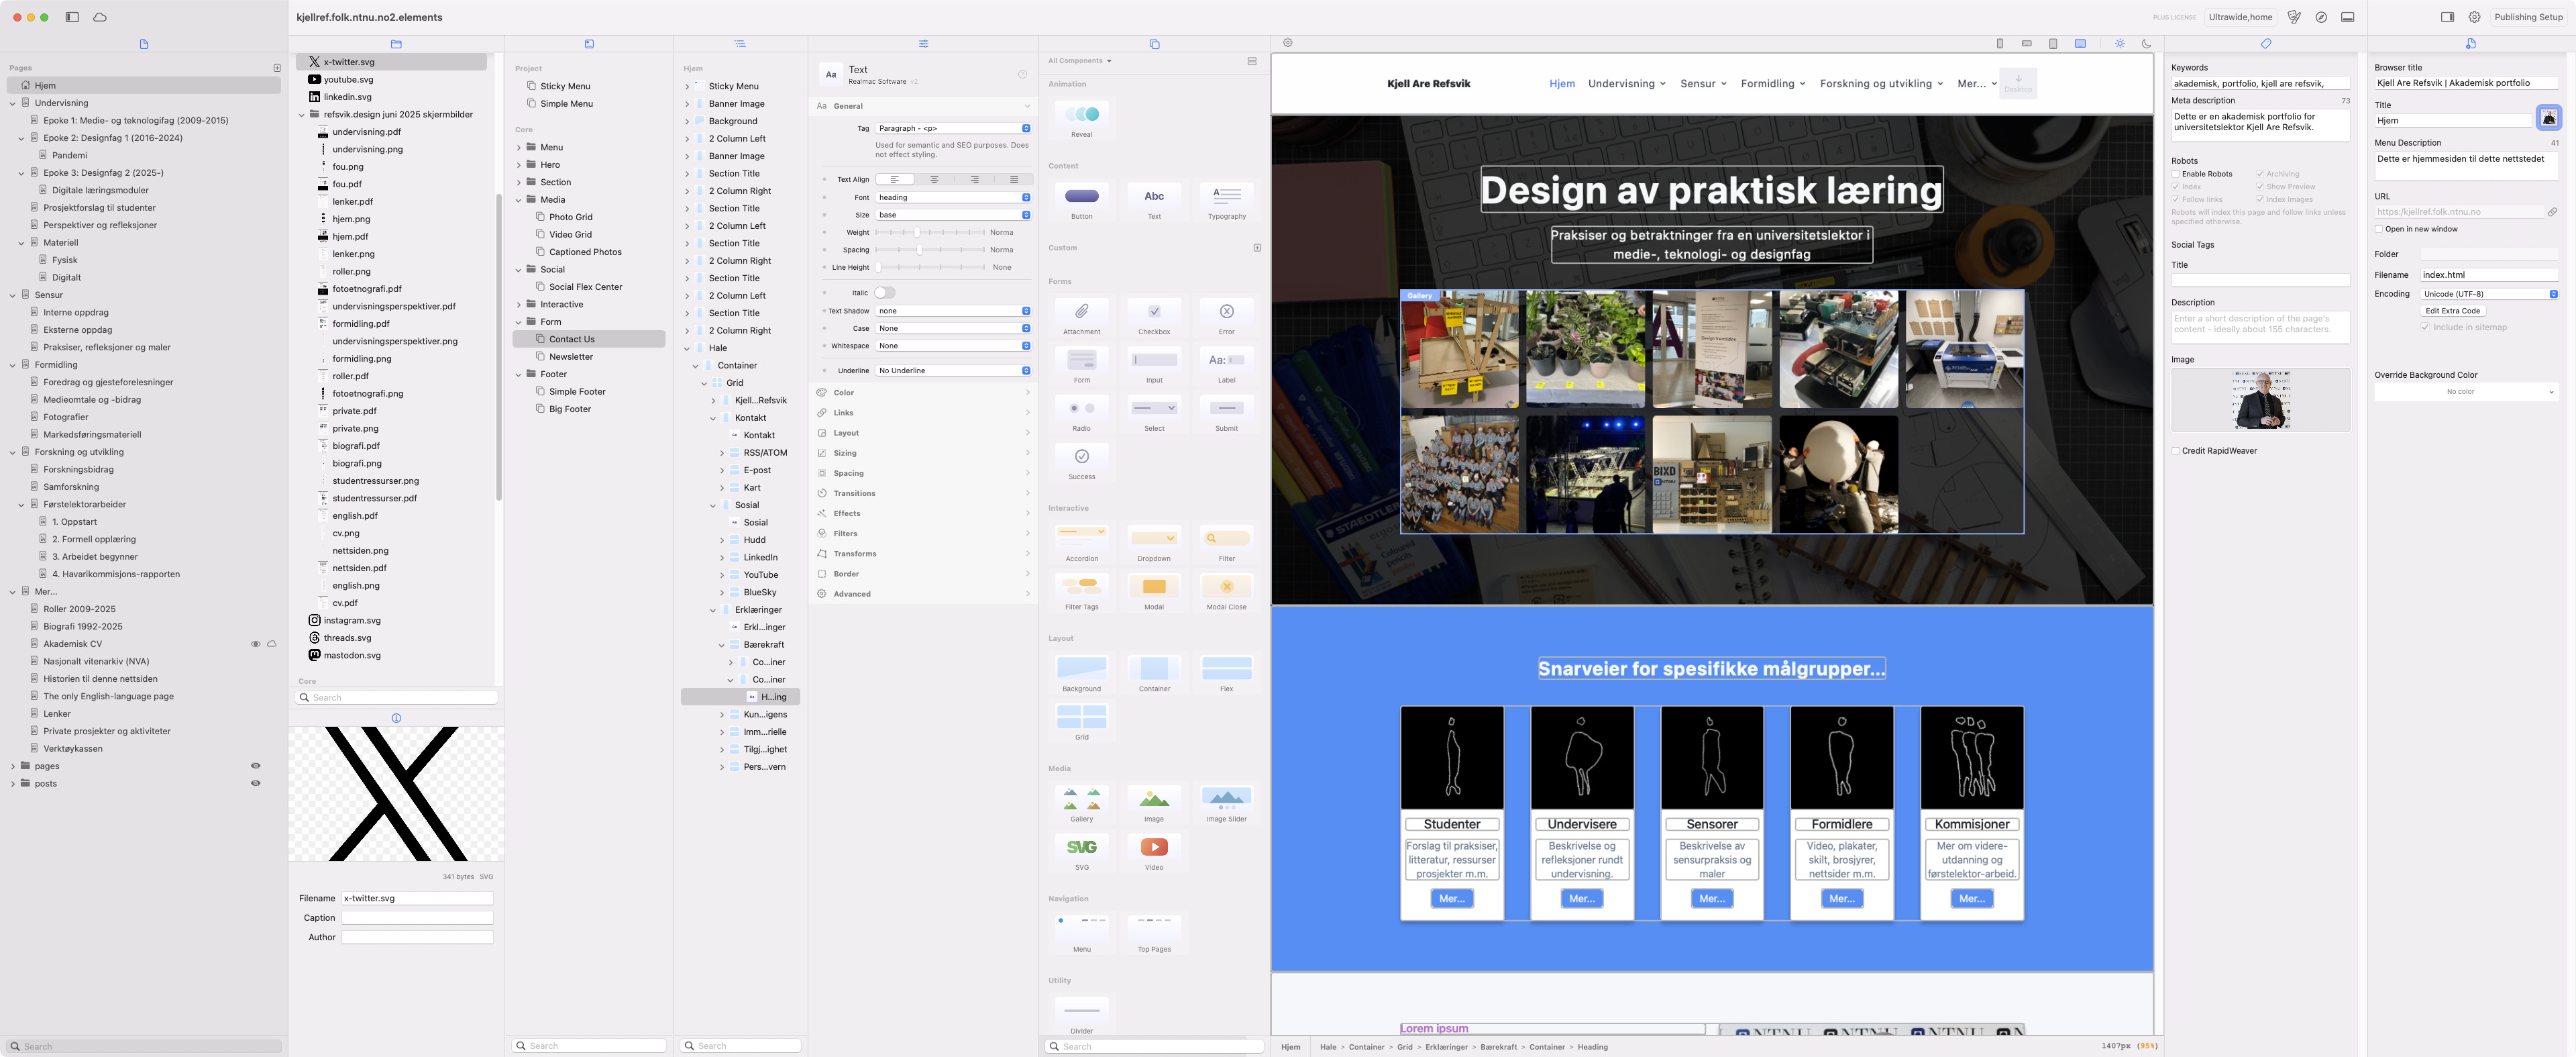Add the Typography component
Screen dimensions: 2576x1057
1227,201
